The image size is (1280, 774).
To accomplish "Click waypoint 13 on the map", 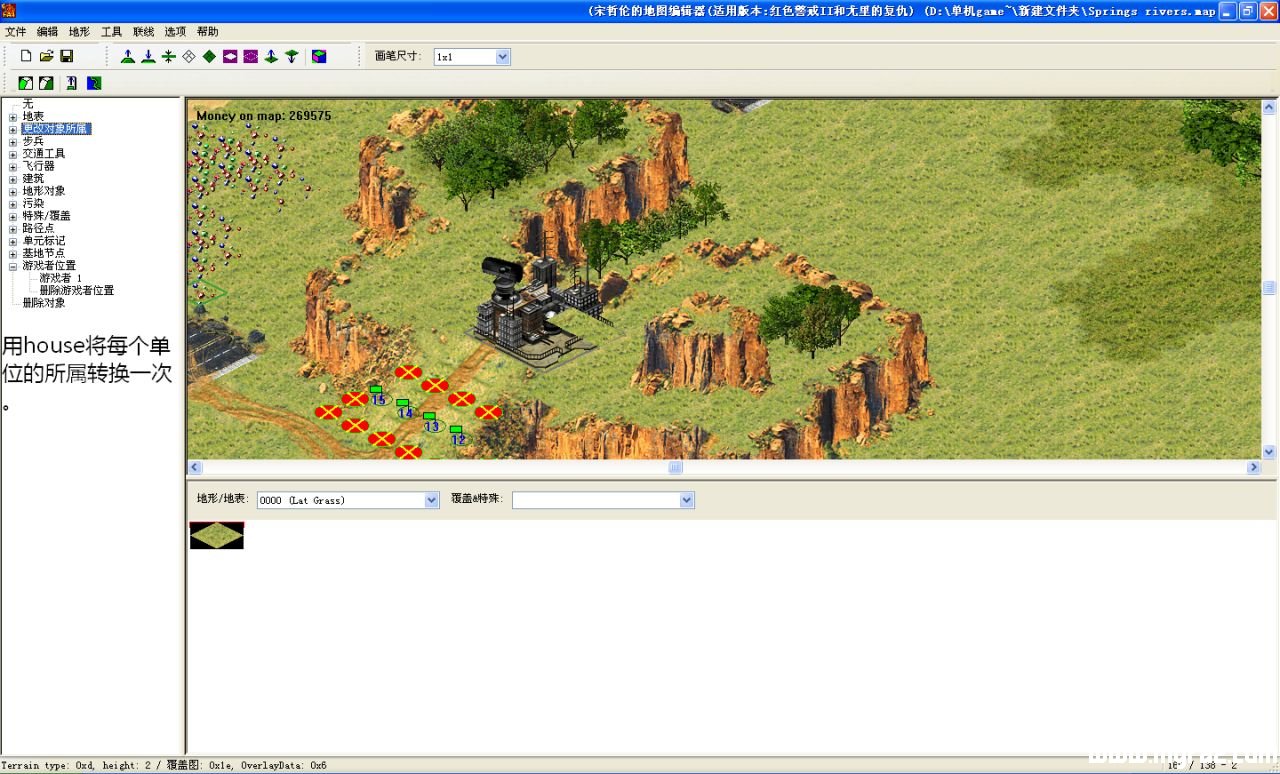I will coord(432,422).
